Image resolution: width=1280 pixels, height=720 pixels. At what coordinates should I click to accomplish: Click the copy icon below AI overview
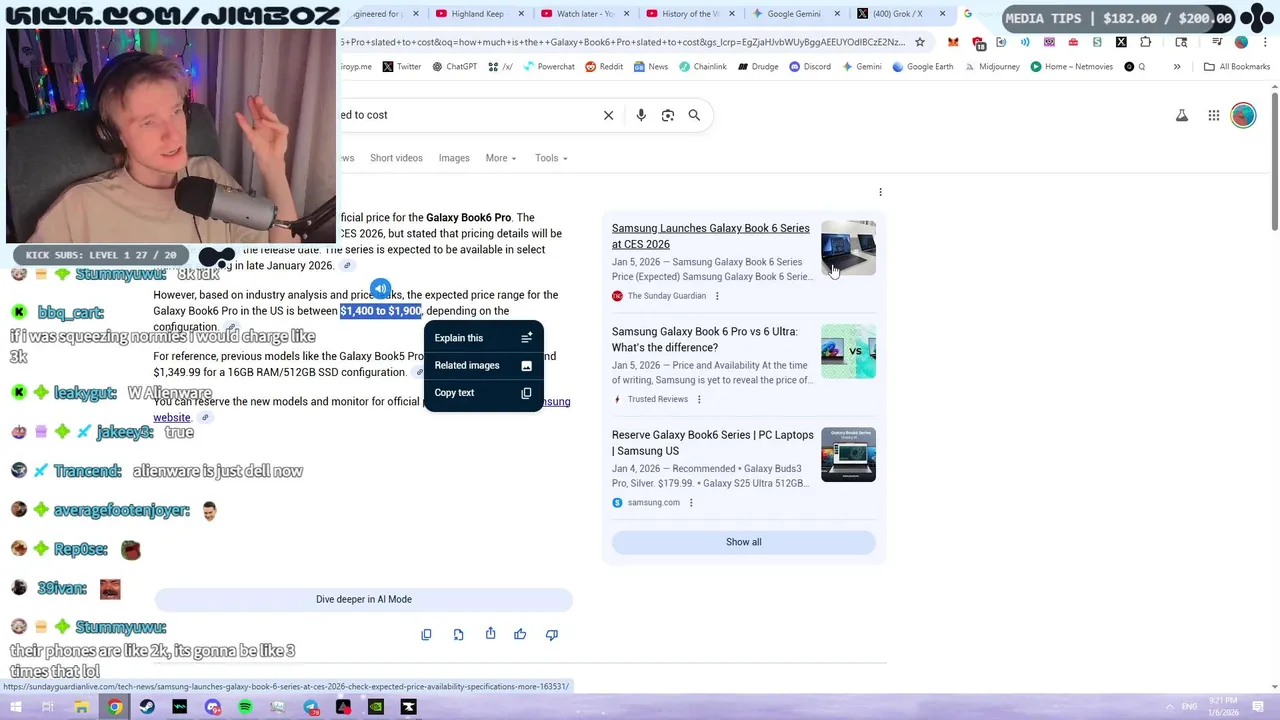426,634
